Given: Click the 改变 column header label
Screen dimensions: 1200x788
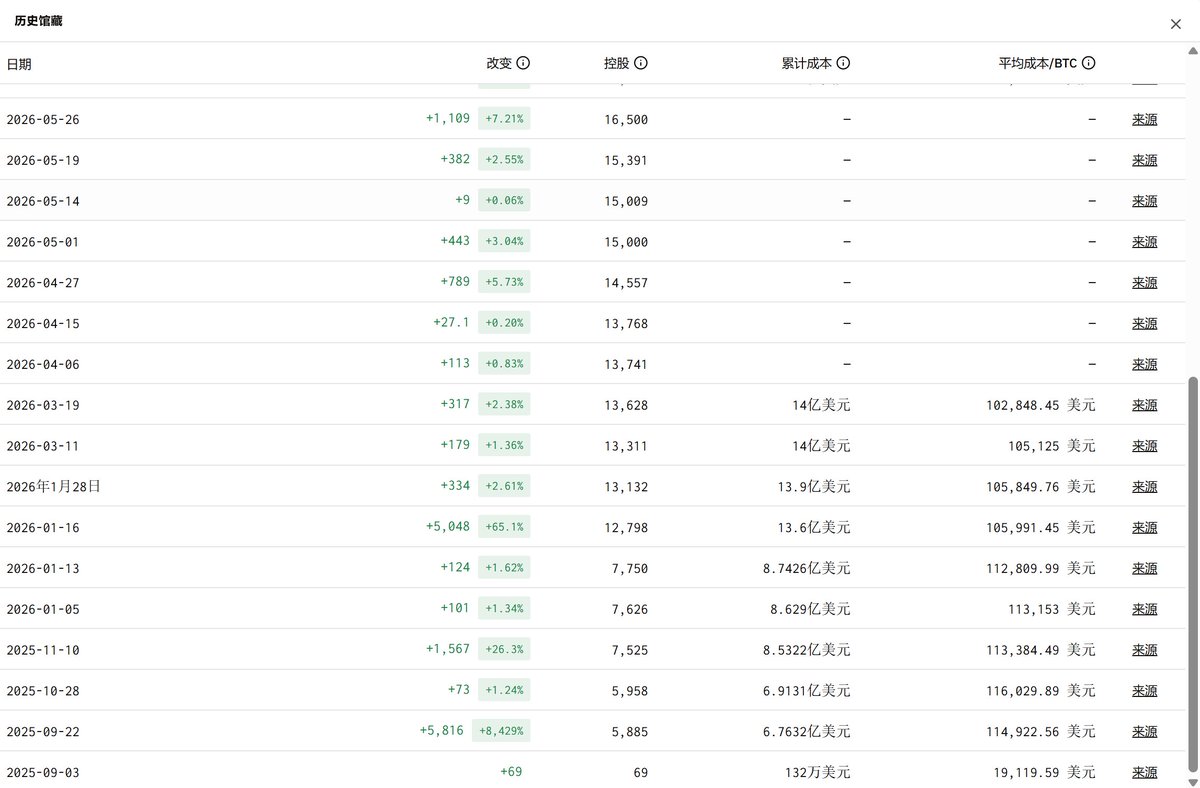Looking at the screenshot, I should point(499,63).
